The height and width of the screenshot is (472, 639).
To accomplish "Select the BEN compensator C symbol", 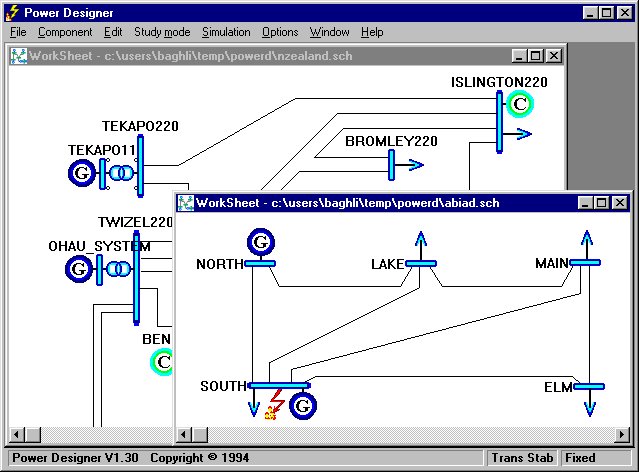I will [162, 362].
